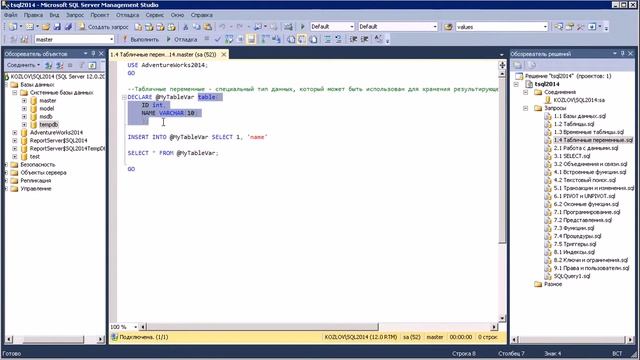Click the Создать запрос button
This screenshot has height=360, width=640.
point(104,27)
